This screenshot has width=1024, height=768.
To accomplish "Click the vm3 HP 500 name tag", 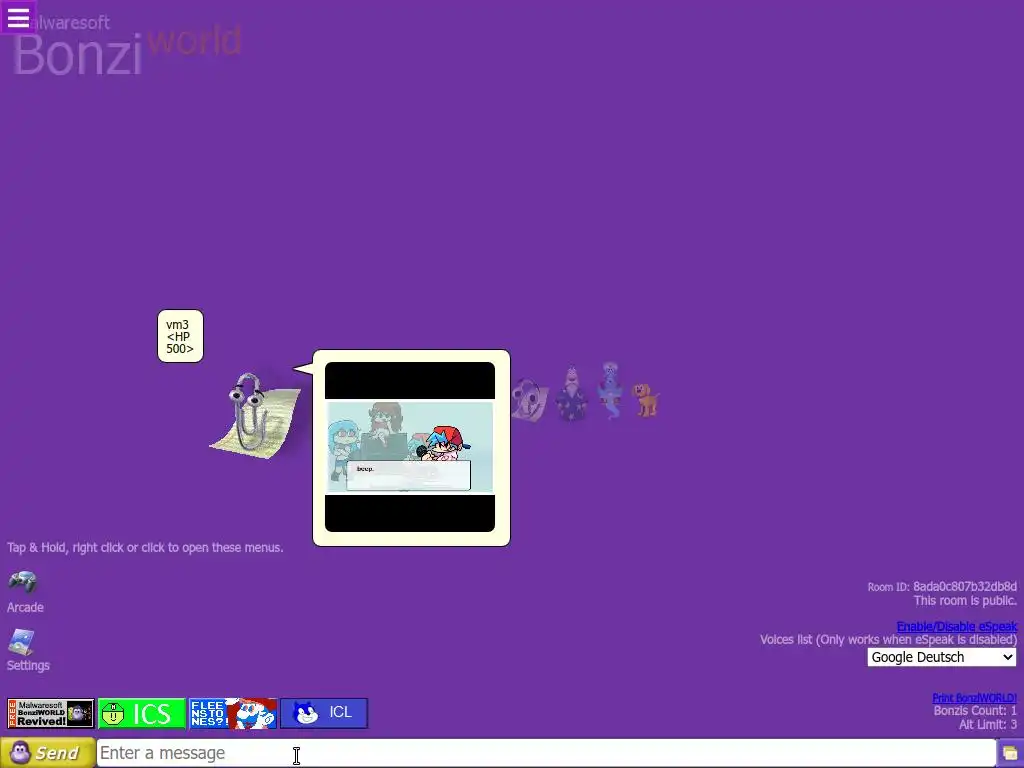I will tap(180, 336).
